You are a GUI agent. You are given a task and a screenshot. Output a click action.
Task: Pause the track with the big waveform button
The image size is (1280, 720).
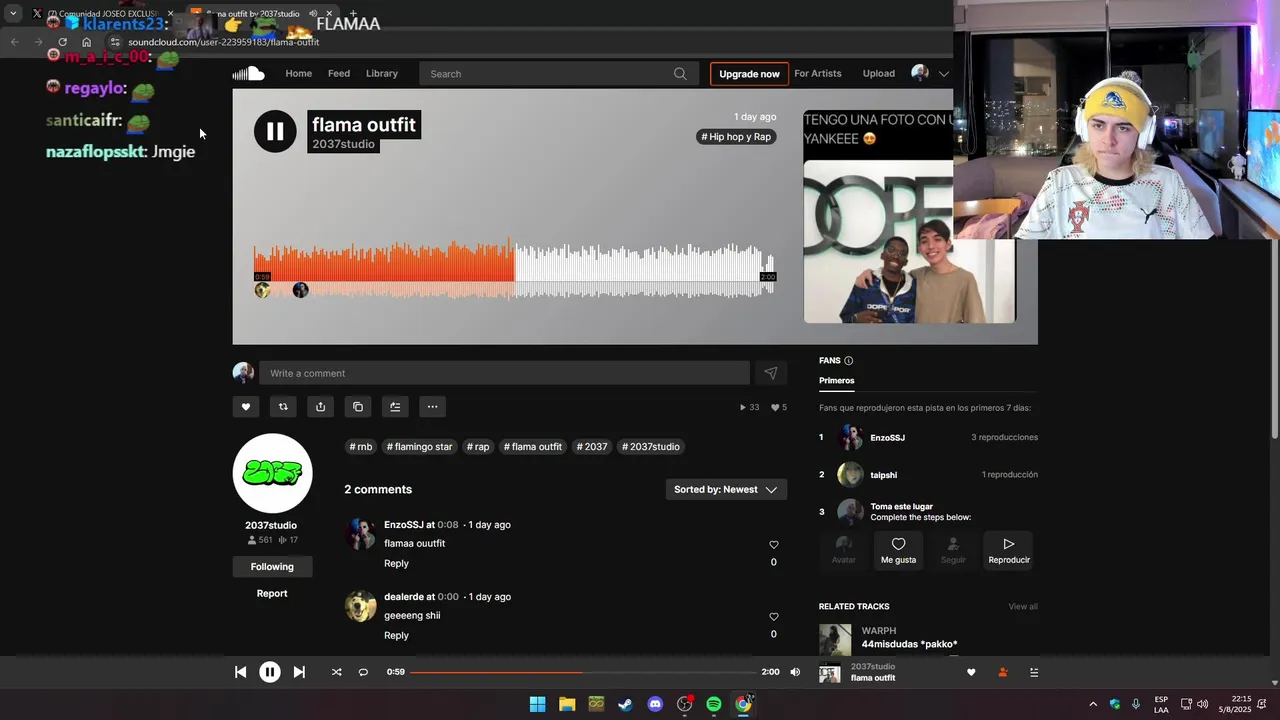(x=275, y=131)
